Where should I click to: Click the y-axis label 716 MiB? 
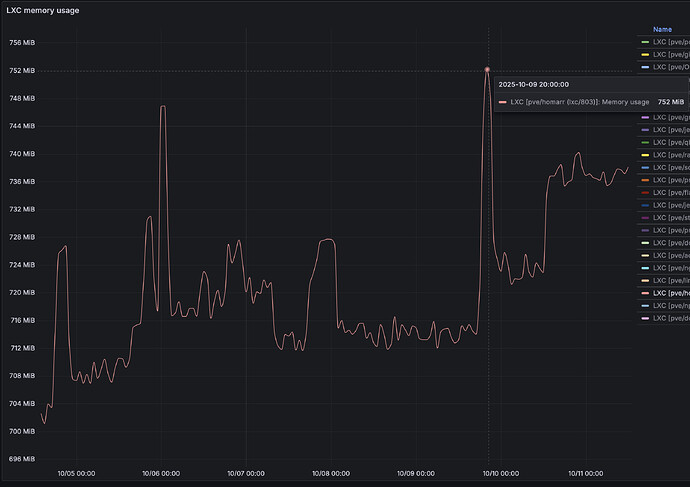tap(23, 320)
